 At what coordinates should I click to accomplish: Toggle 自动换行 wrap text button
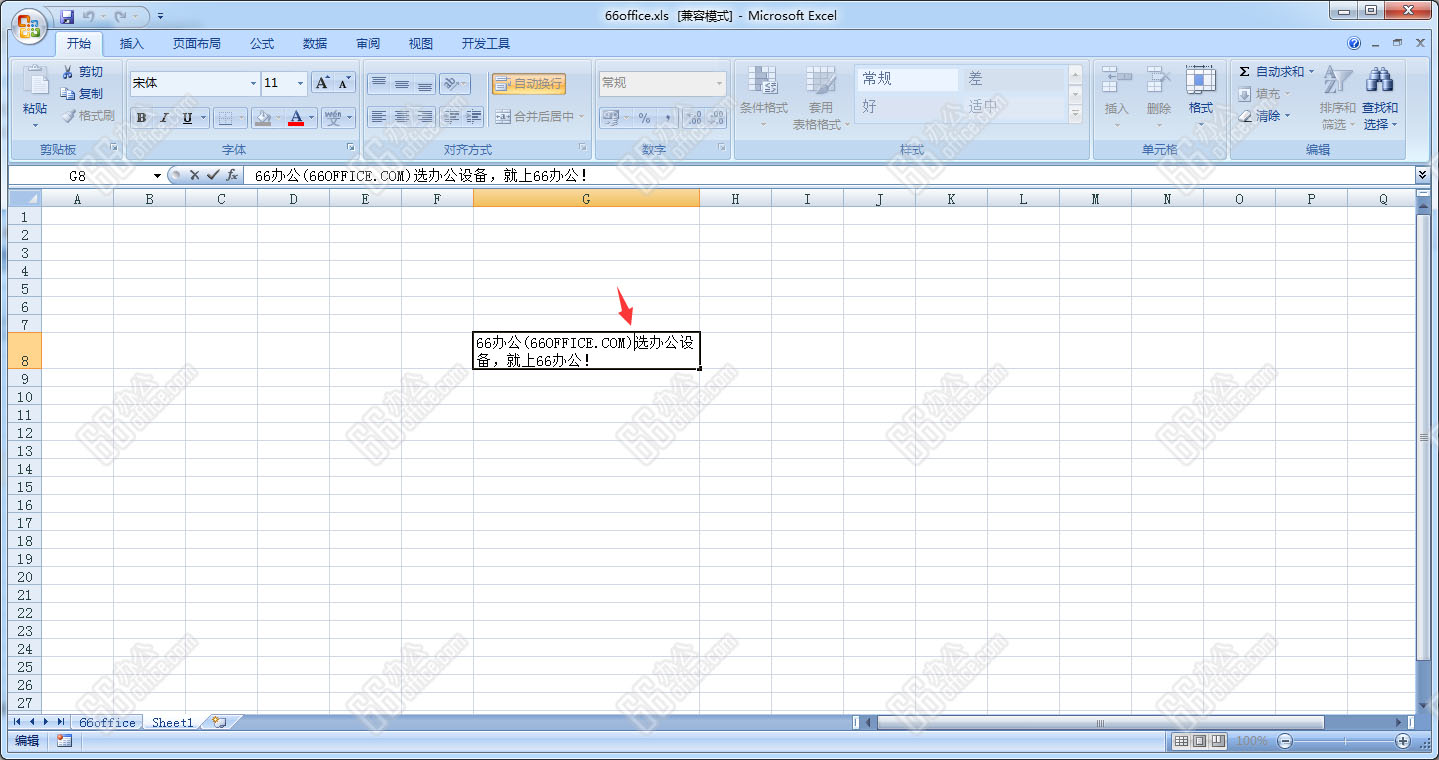(529, 84)
